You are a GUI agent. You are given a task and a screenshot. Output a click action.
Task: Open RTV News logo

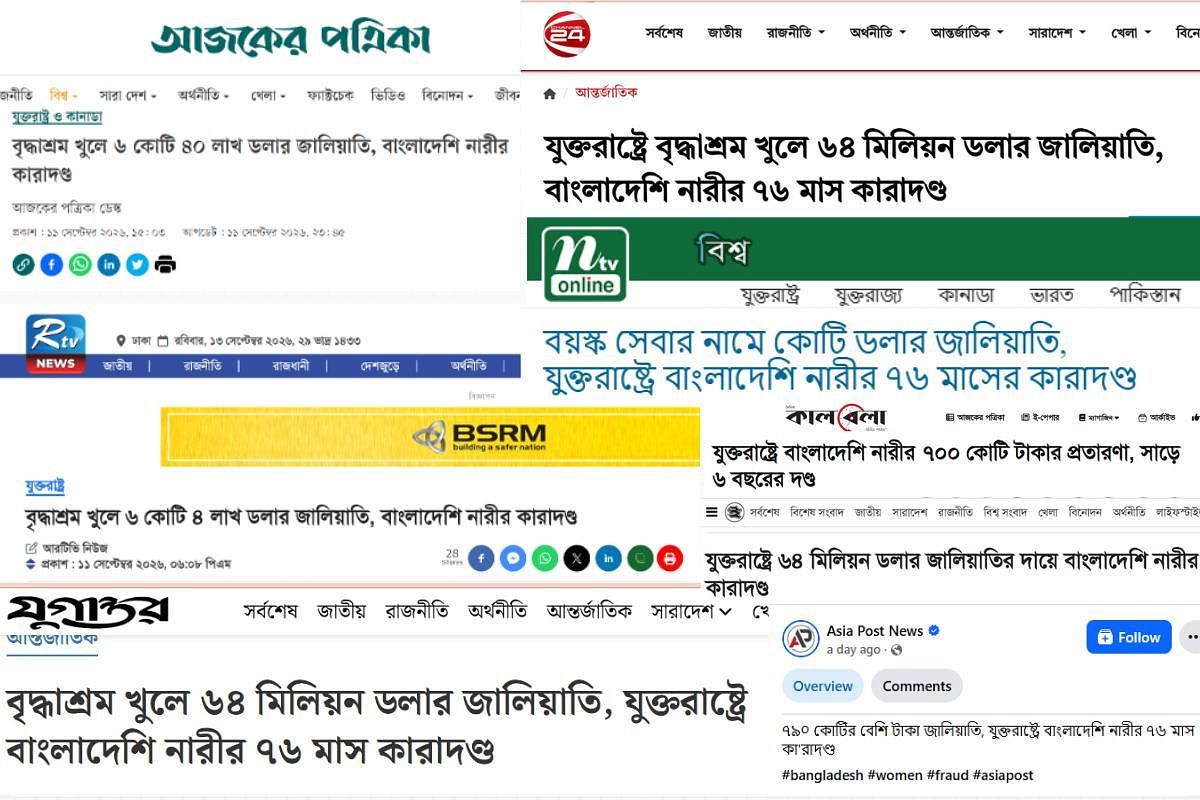coord(56,344)
